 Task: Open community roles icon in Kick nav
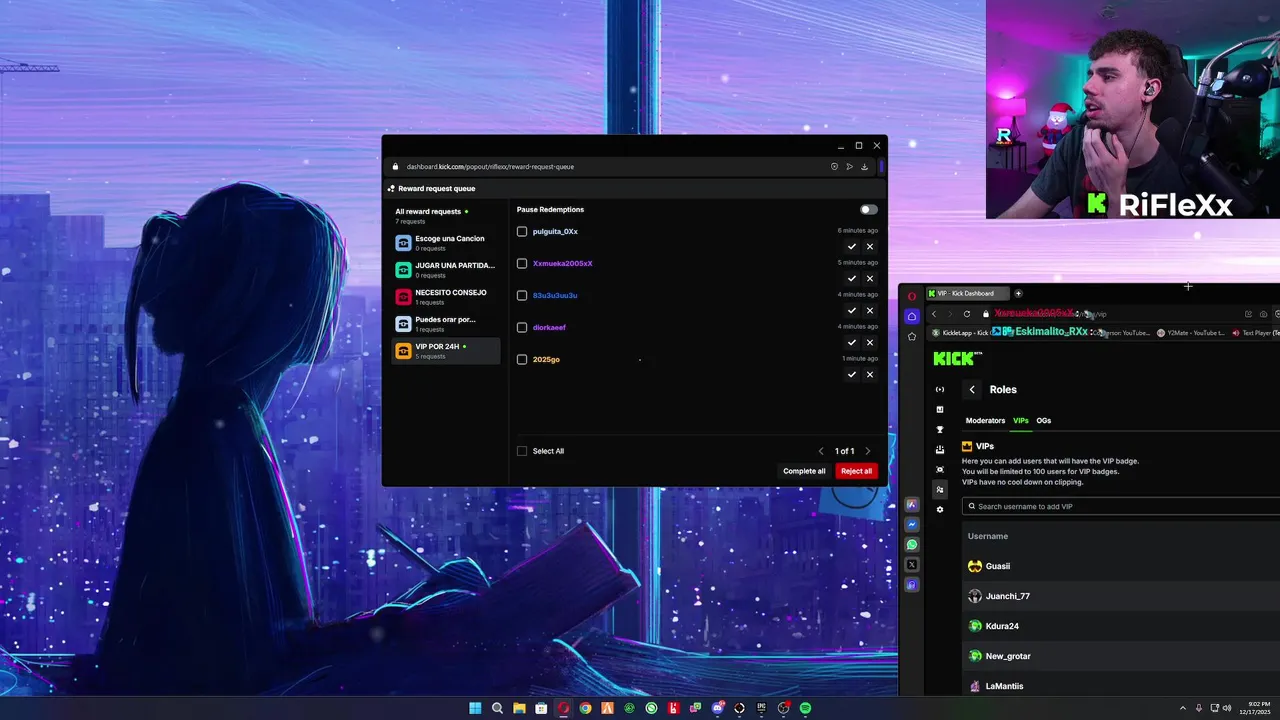(939, 489)
